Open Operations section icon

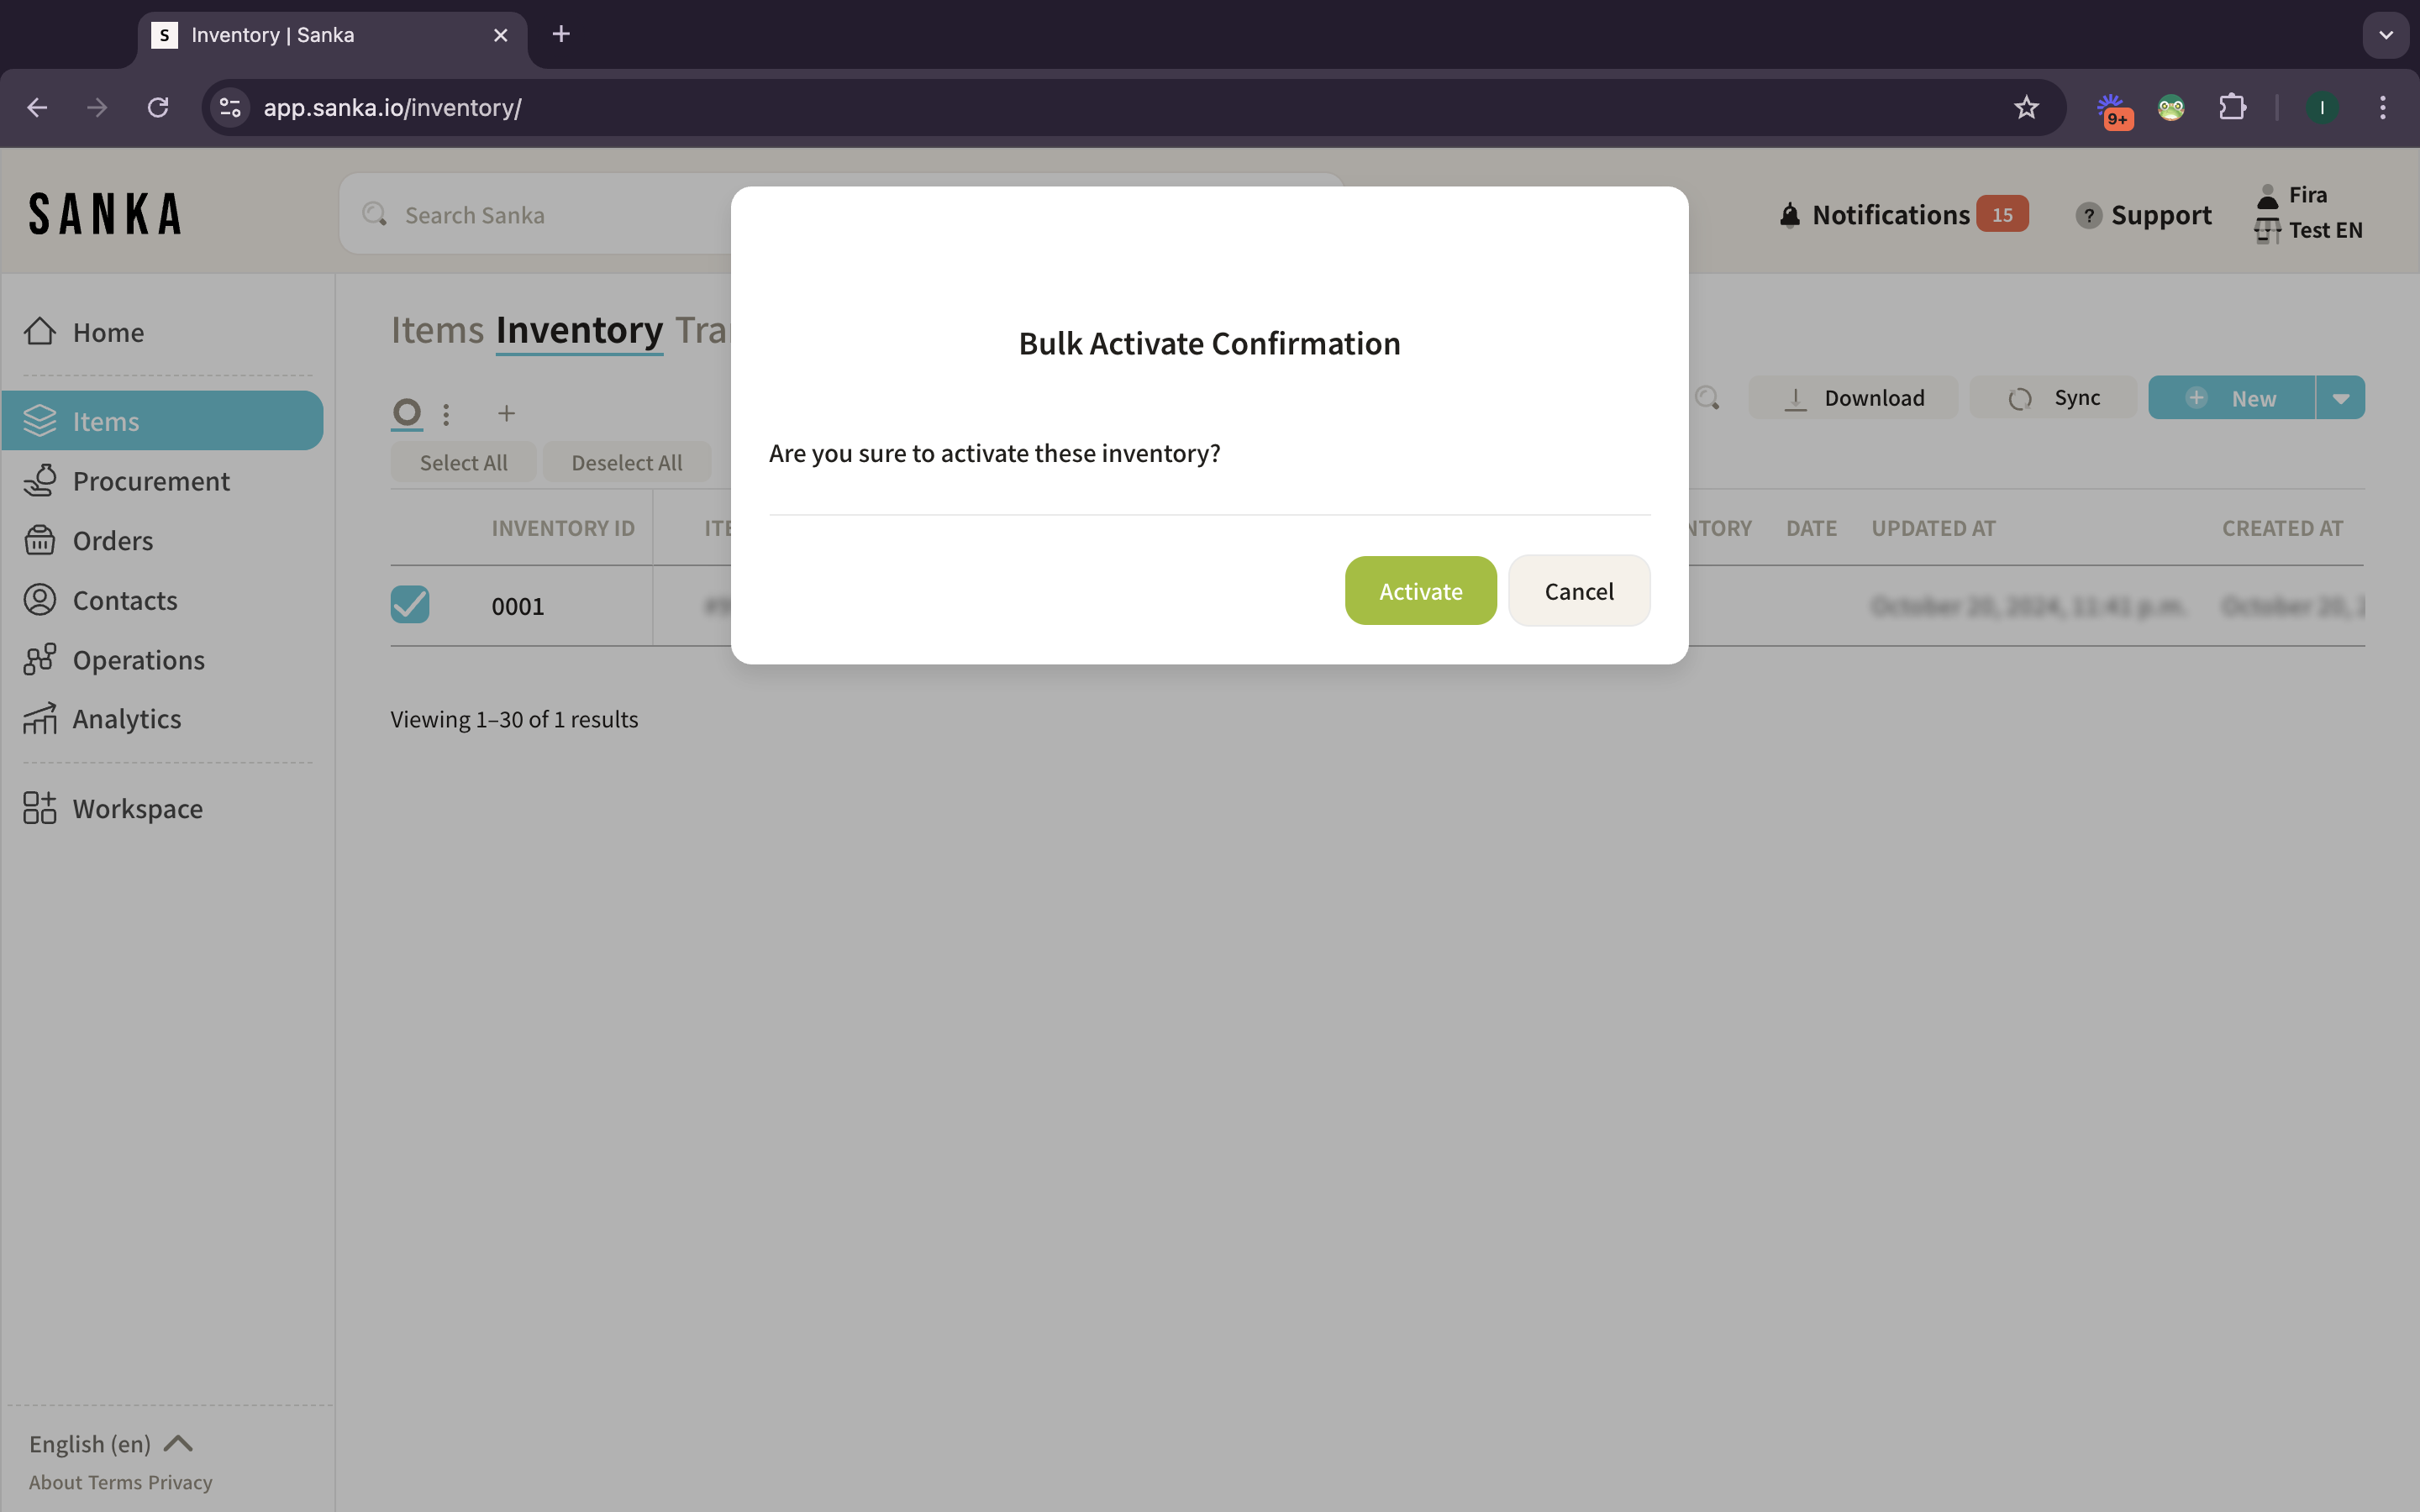(40, 660)
